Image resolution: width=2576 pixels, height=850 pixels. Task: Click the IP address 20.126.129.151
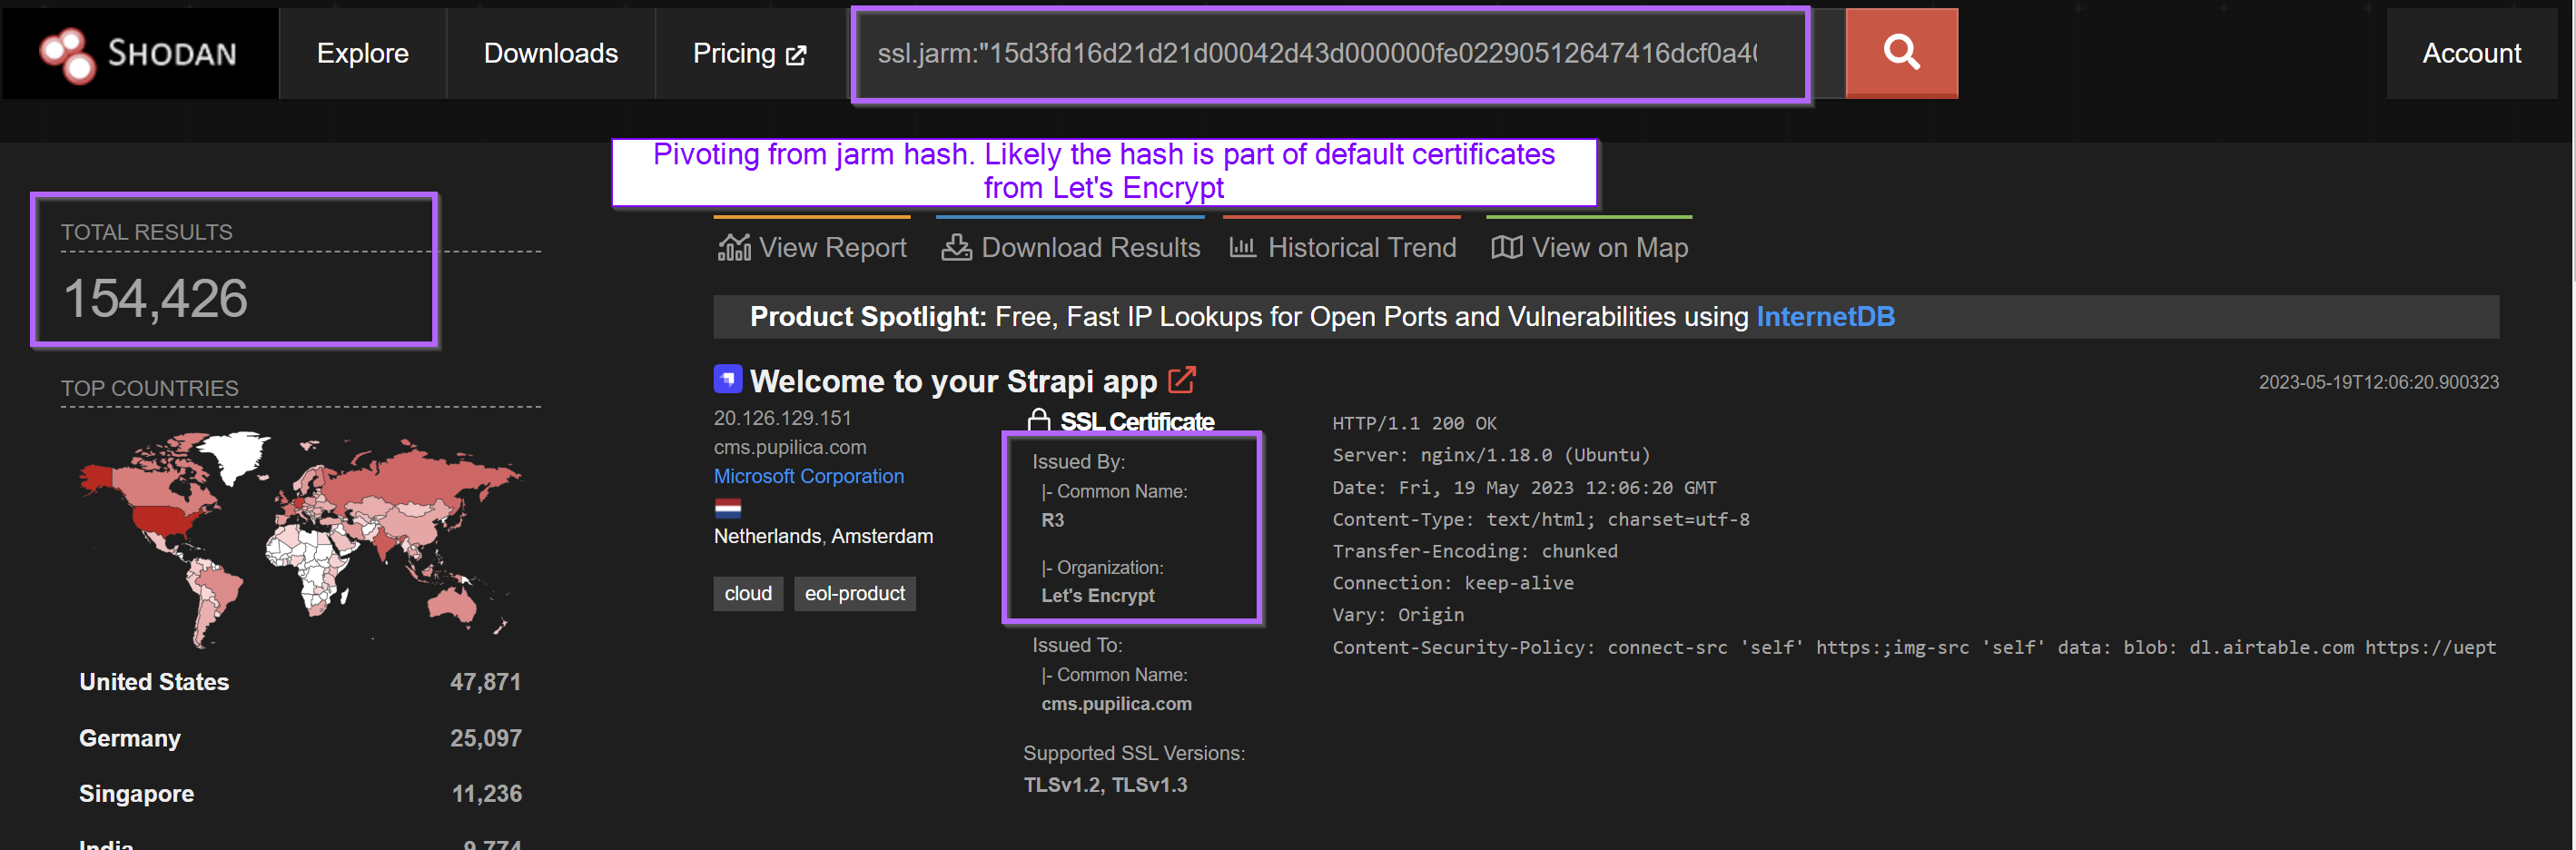[782, 418]
